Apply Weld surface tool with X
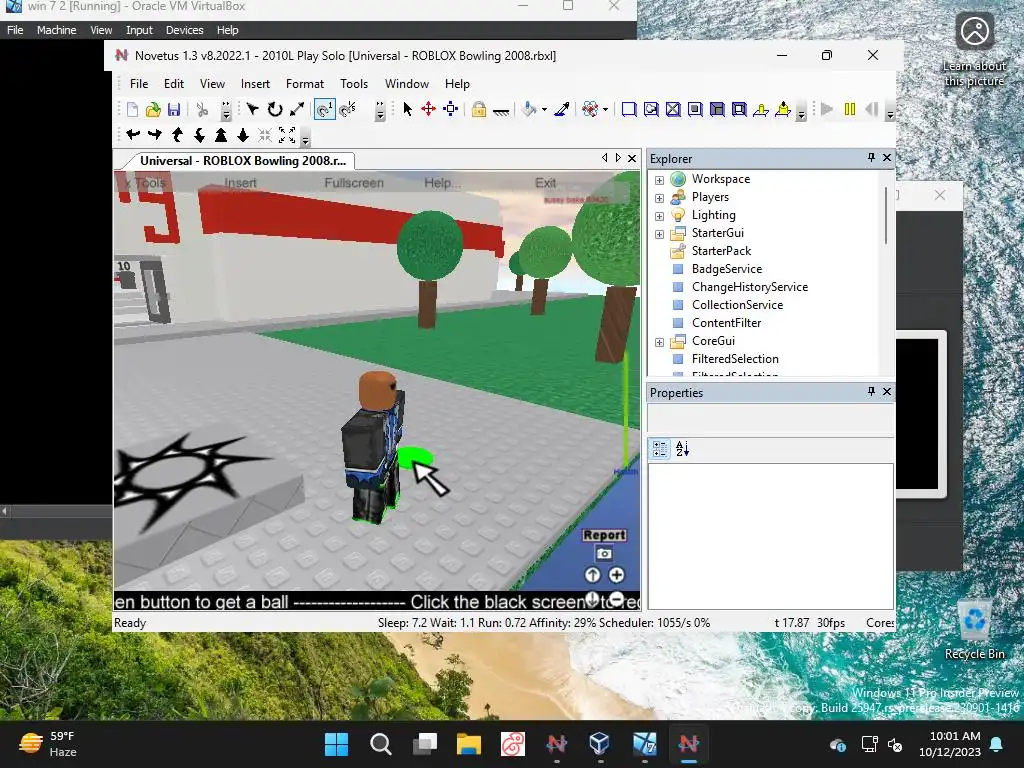Viewport: 1024px width, 768px height. [673, 109]
